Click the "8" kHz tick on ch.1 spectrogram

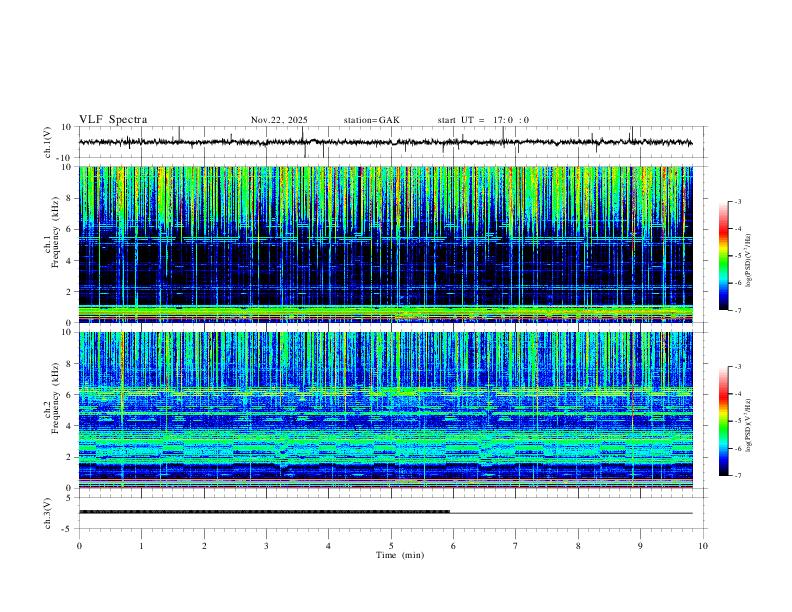pos(70,198)
